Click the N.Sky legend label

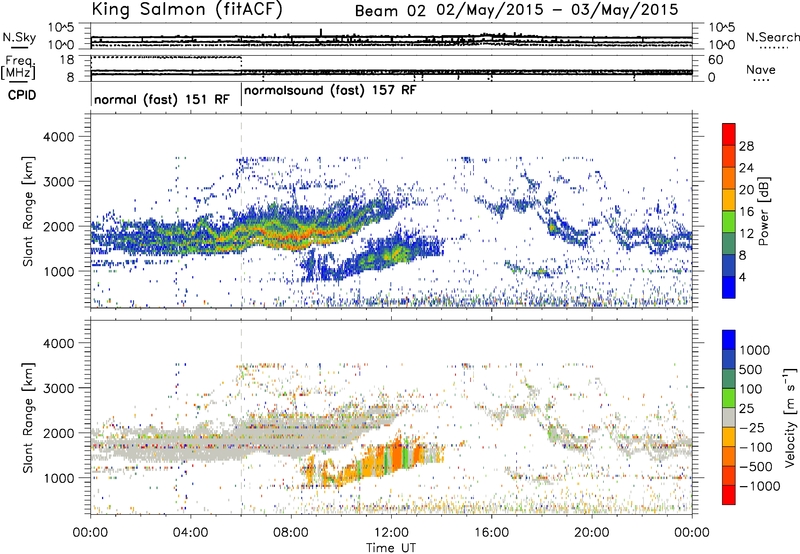coord(19,37)
